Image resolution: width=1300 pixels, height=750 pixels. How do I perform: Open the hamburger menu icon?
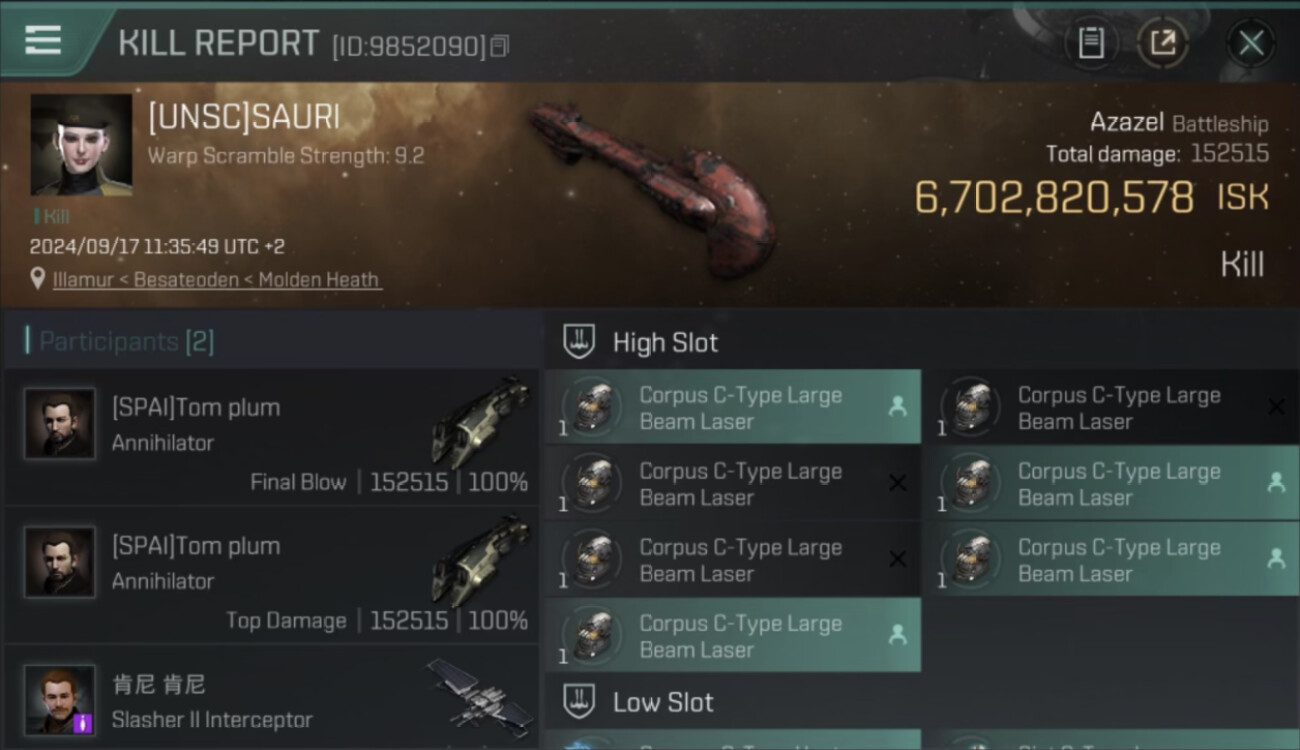click(x=43, y=41)
